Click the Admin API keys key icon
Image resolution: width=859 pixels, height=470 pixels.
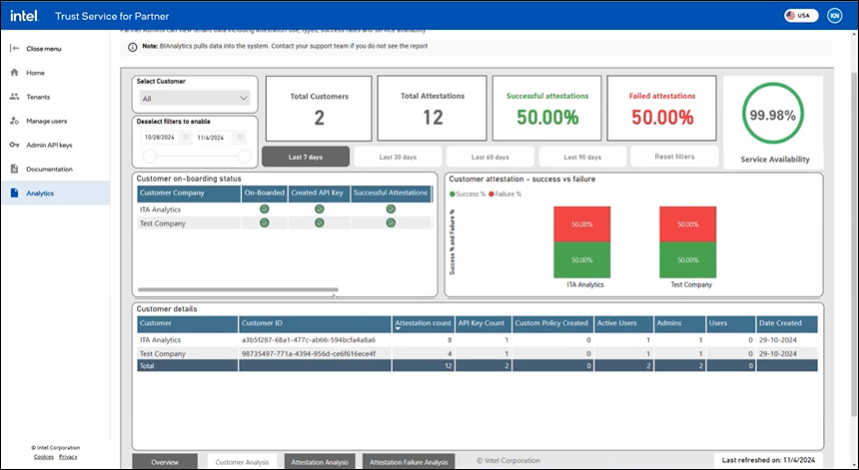click(x=15, y=145)
